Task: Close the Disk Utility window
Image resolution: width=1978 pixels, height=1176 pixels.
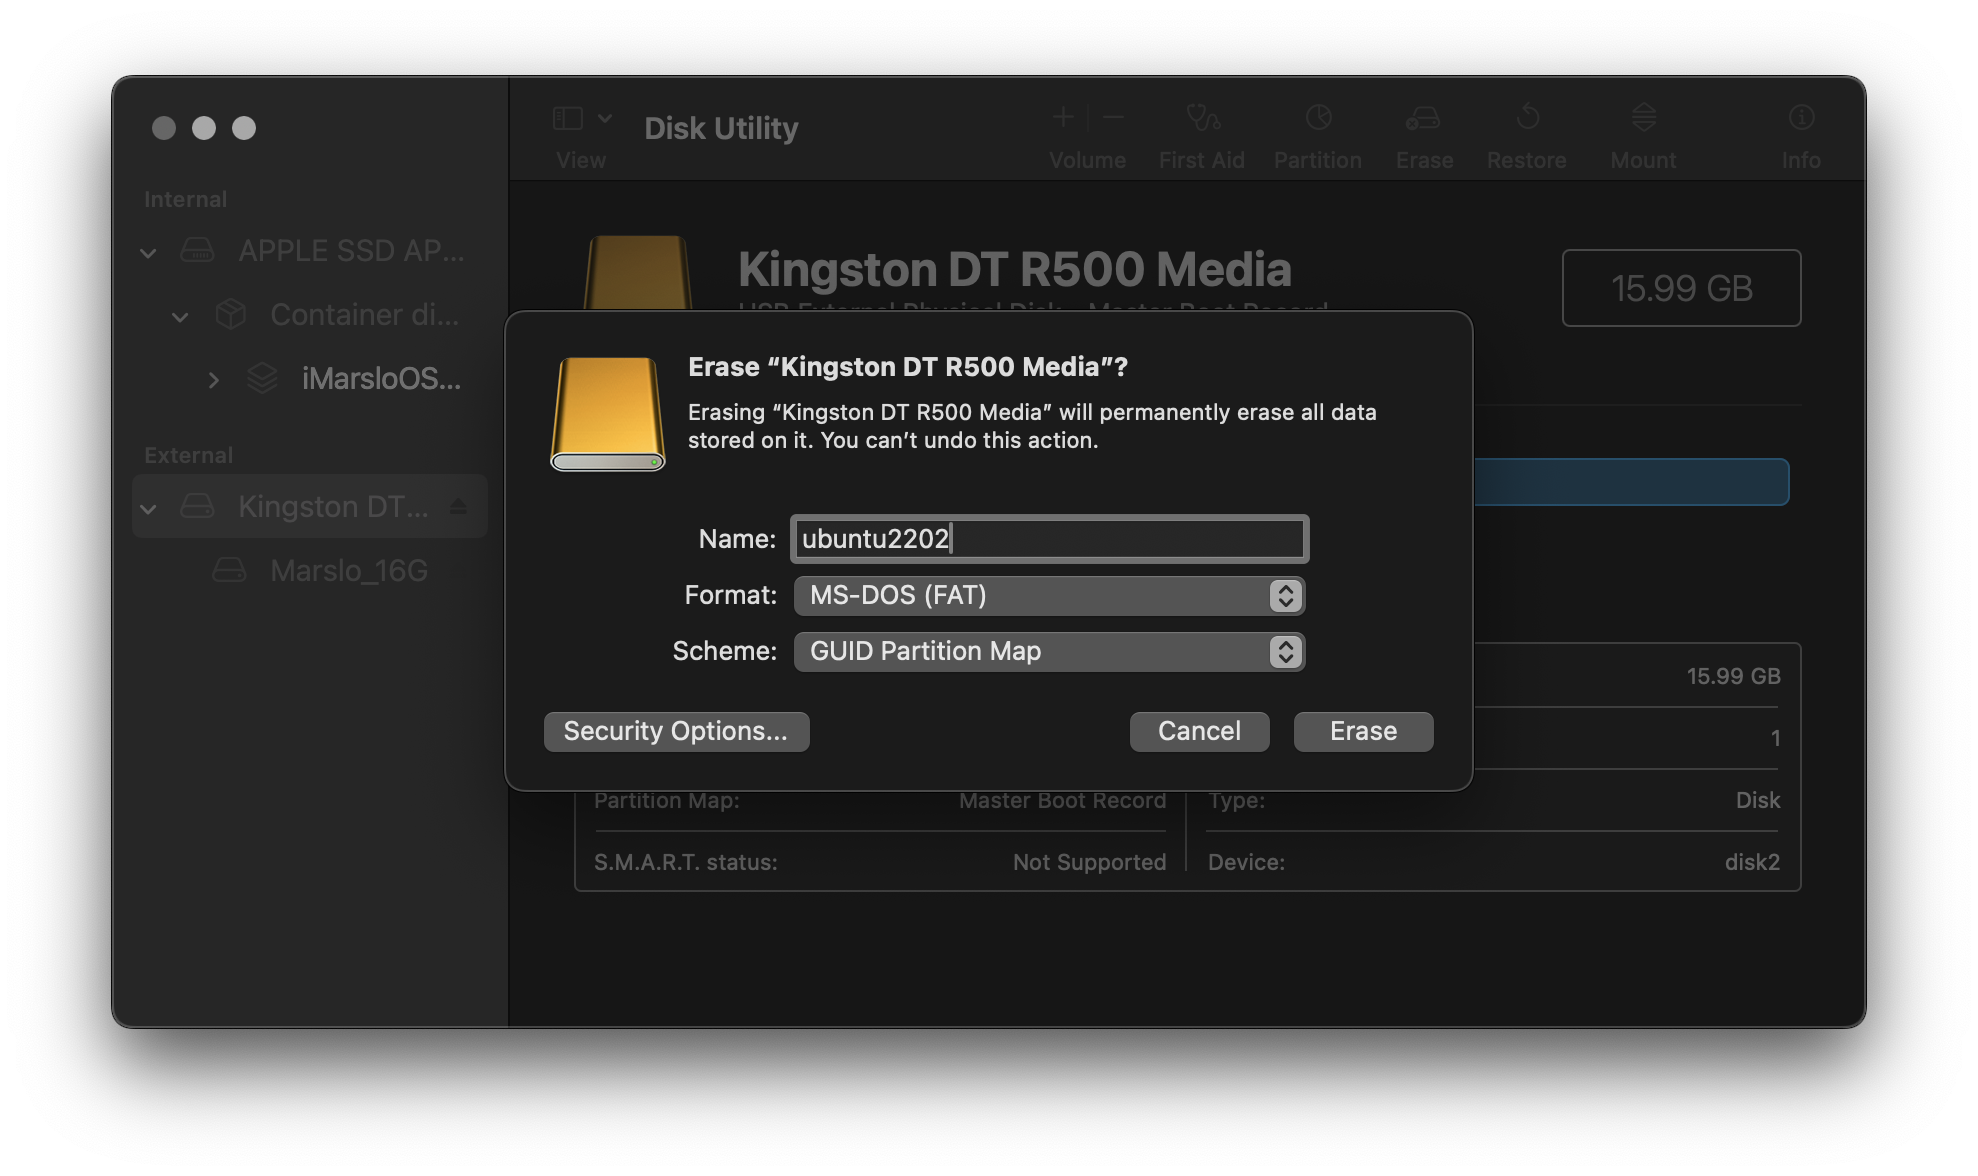Action: pyautogui.click(x=164, y=128)
